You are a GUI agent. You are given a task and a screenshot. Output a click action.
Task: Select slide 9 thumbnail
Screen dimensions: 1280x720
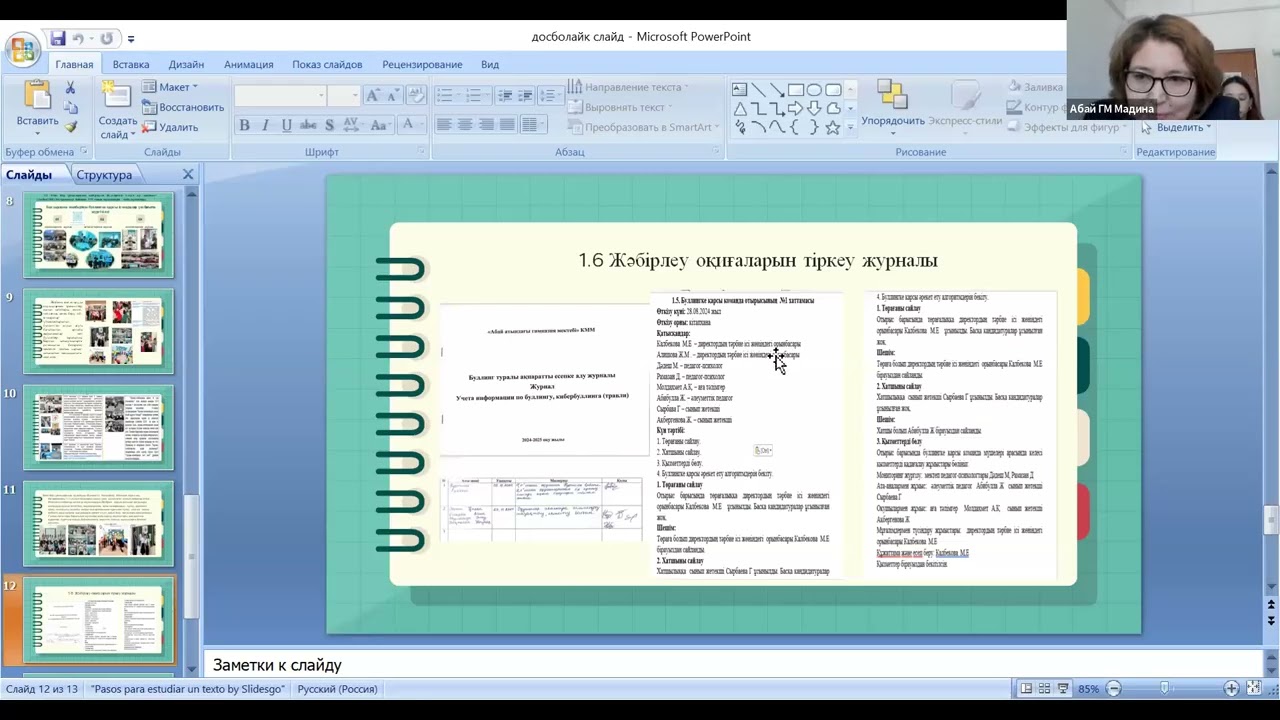pyautogui.click(x=98, y=331)
